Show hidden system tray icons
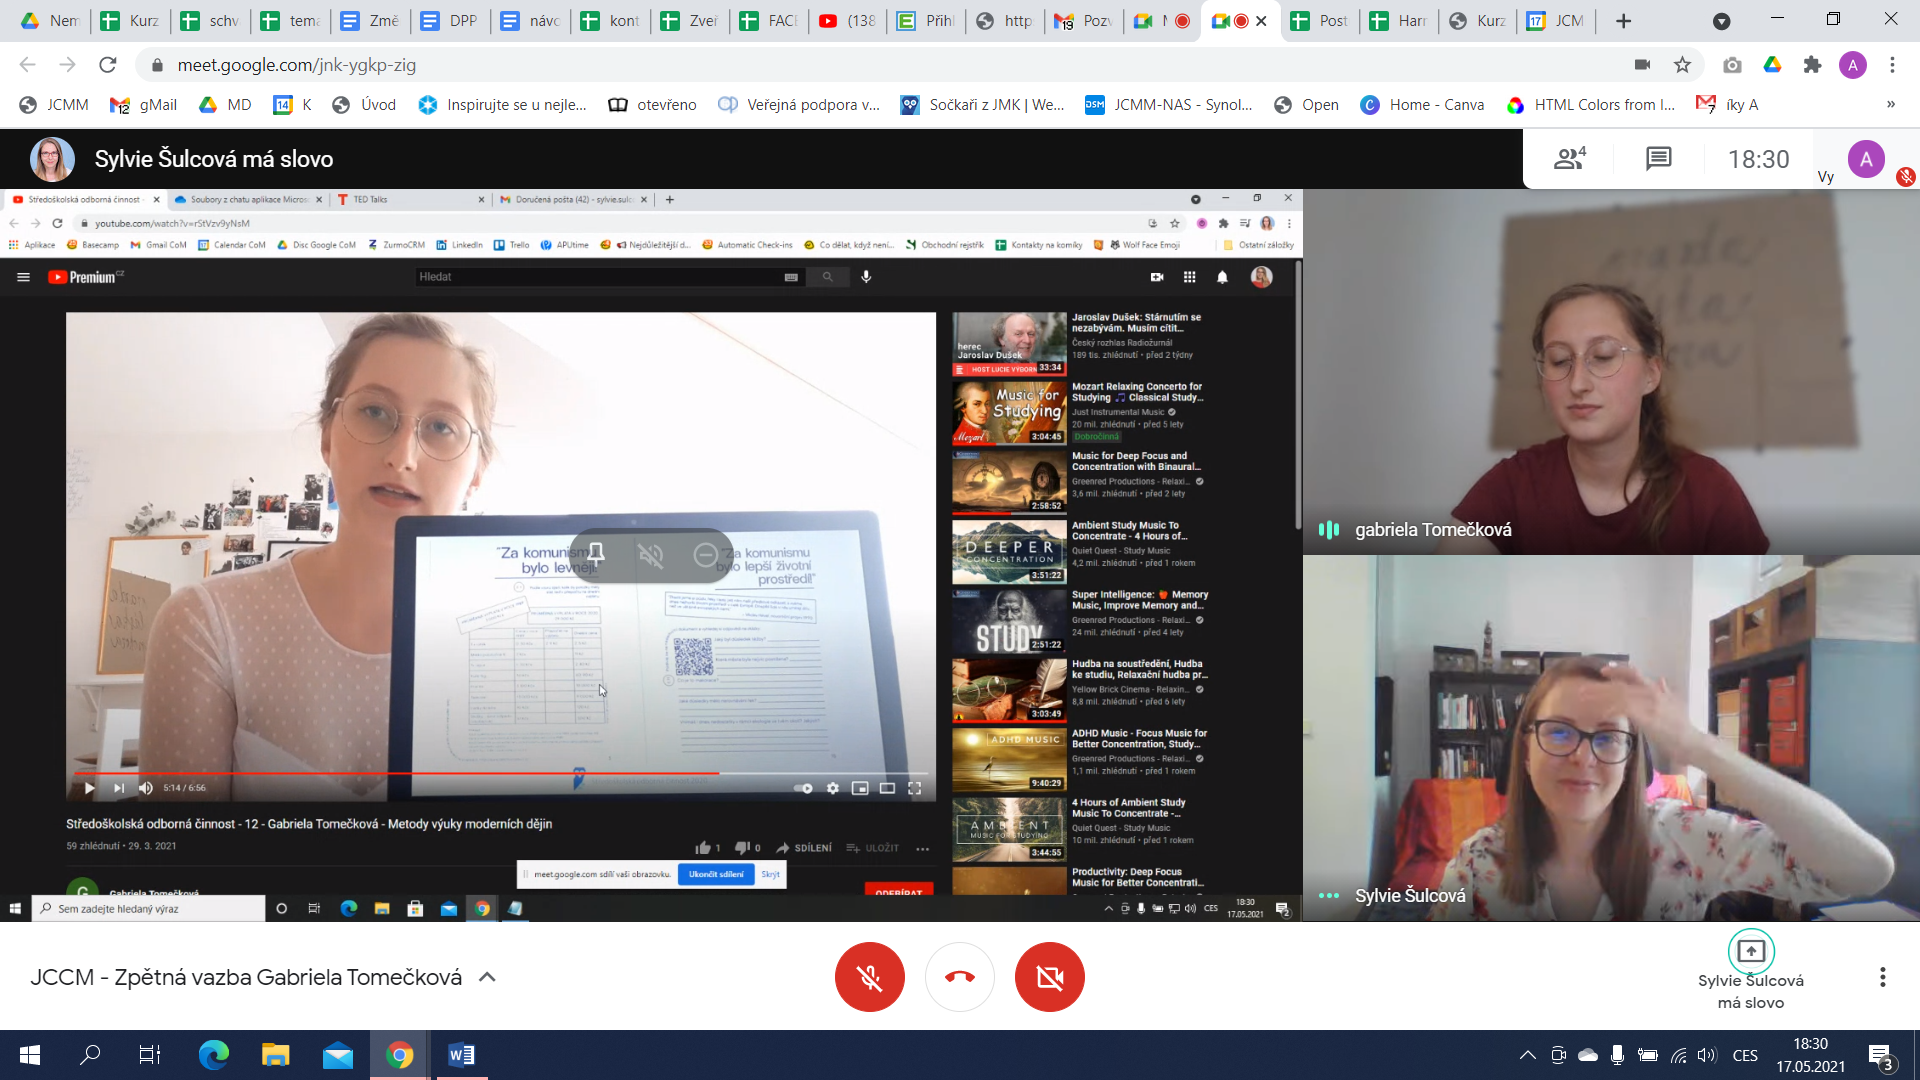1920x1080 pixels. click(x=1527, y=1055)
